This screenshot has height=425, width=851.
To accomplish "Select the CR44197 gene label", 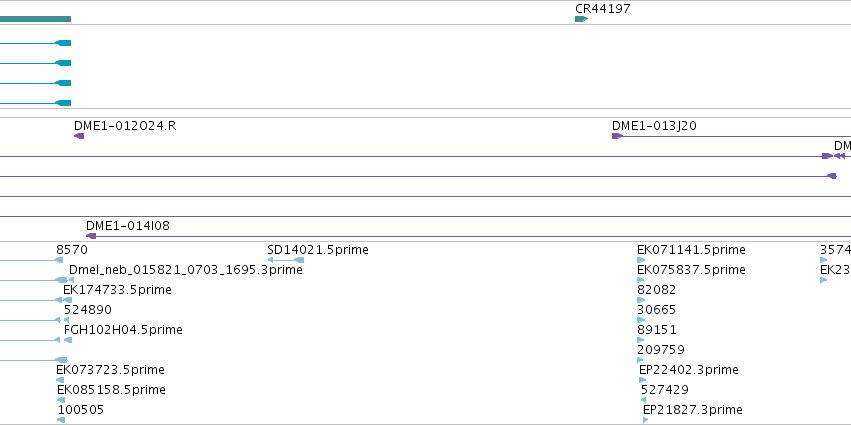I will (x=603, y=9).
